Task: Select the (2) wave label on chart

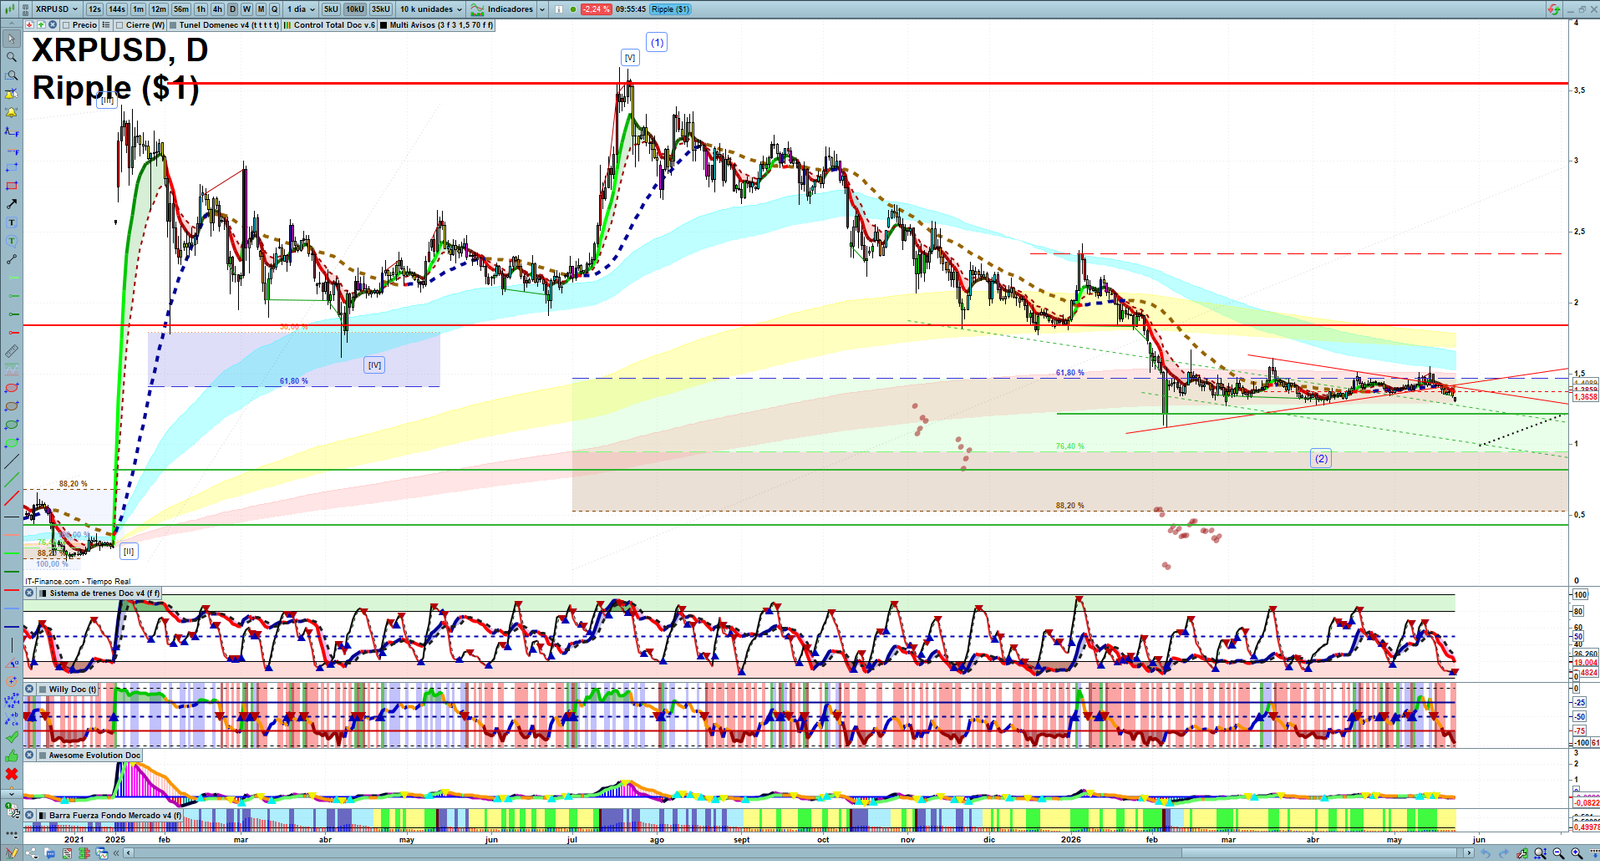Action: (1321, 458)
